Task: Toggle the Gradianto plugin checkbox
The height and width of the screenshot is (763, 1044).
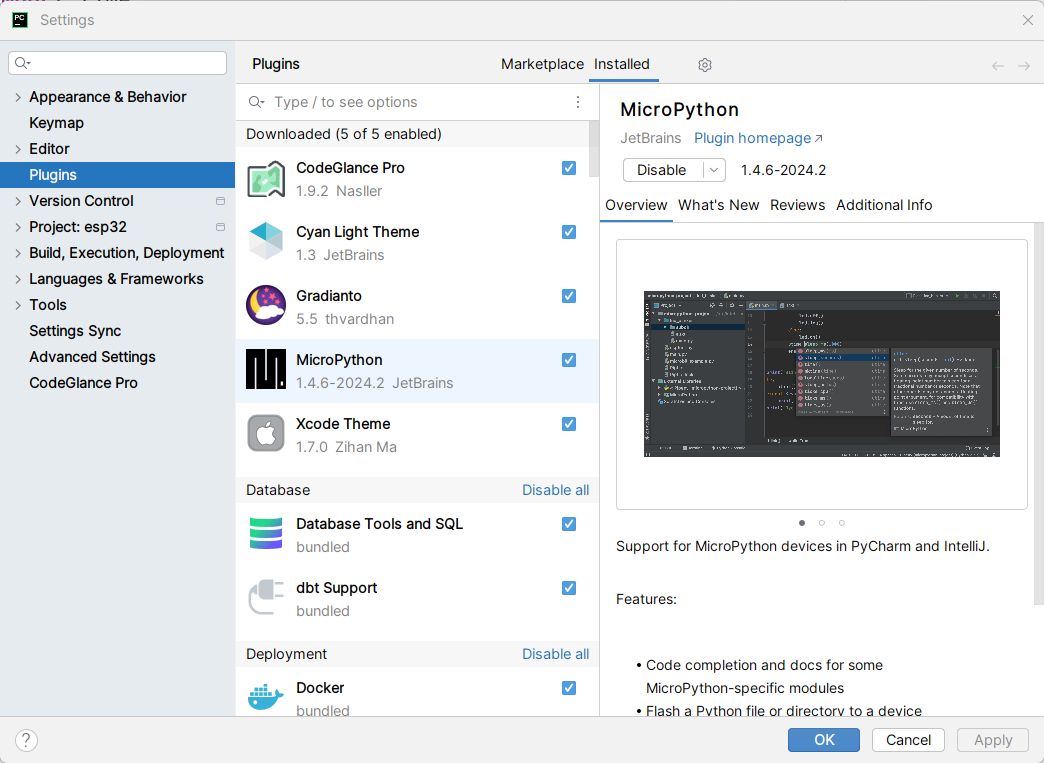Action: 569,296
